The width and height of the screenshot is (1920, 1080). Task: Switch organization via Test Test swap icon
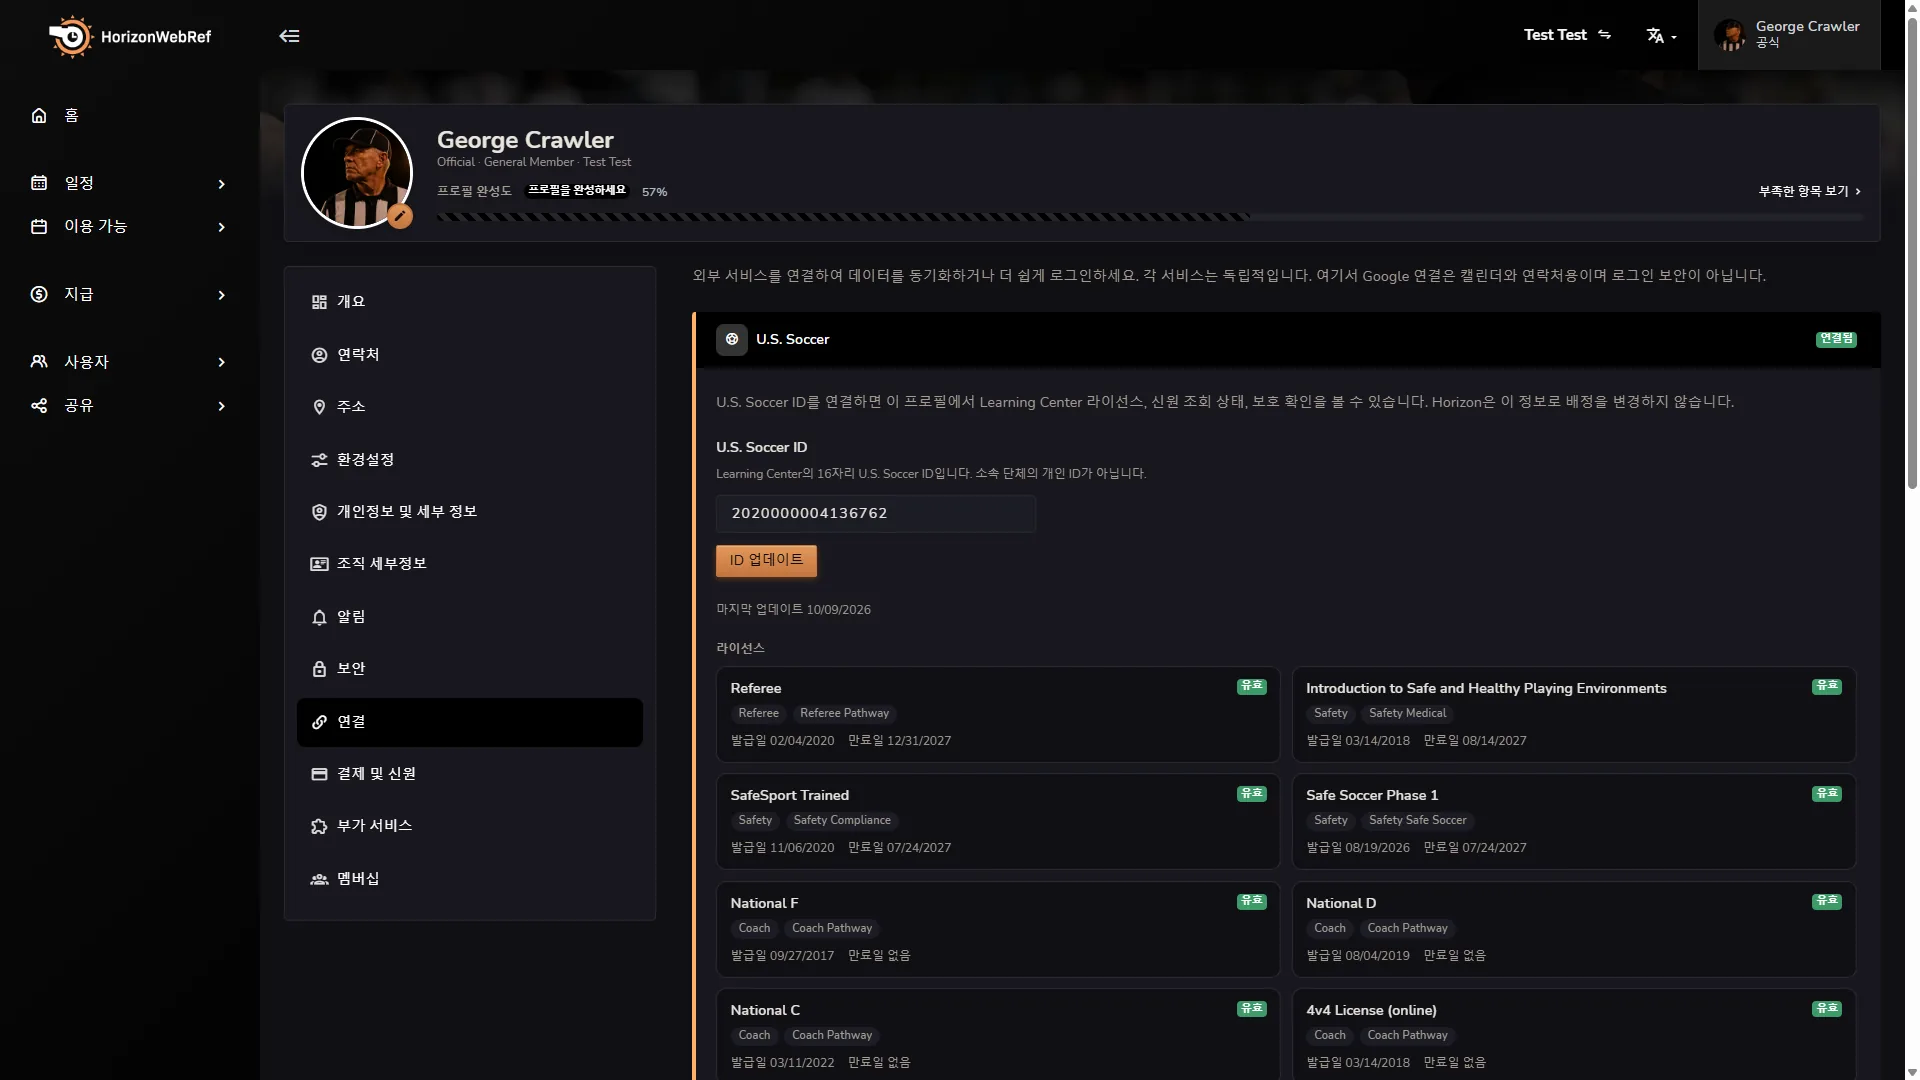tap(1604, 35)
